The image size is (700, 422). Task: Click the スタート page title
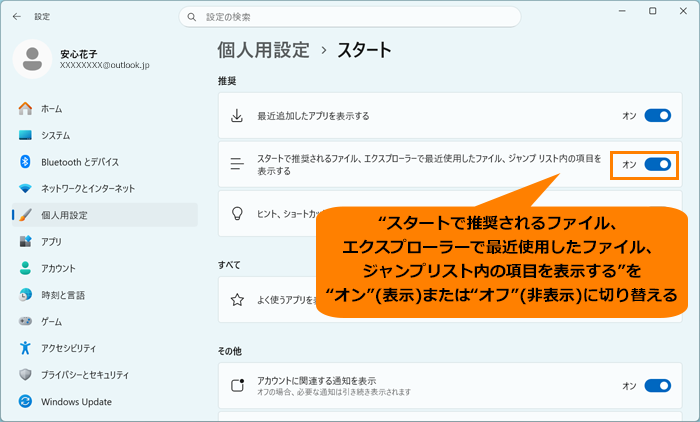(364, 50)
